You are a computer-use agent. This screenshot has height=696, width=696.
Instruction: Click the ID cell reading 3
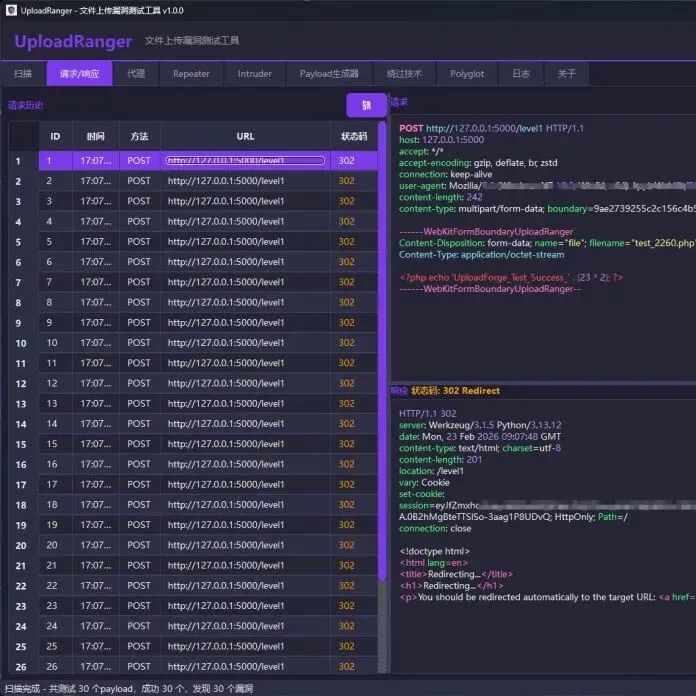coord(55,201)
